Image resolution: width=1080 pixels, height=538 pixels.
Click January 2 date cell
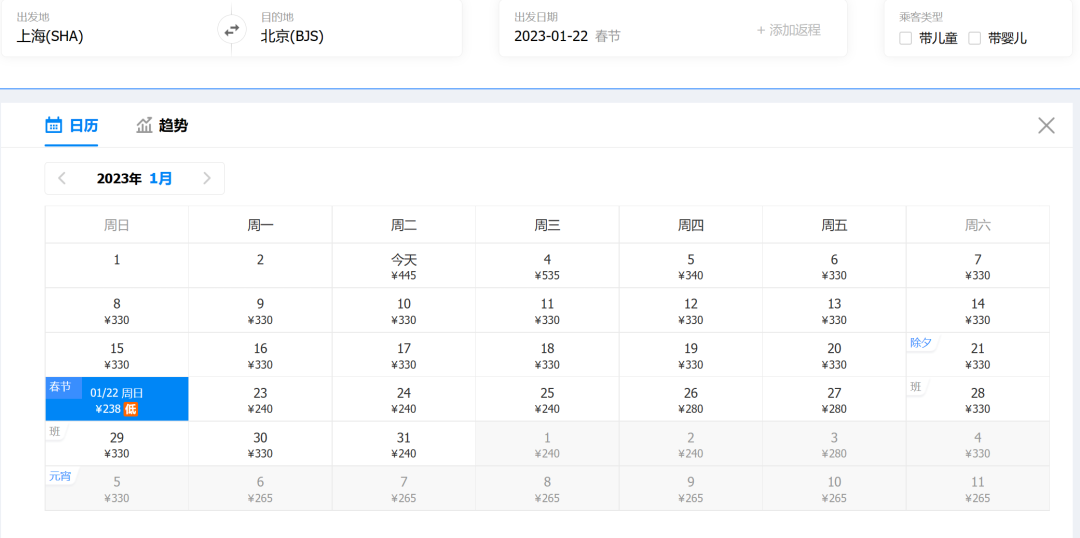(260, 265)
